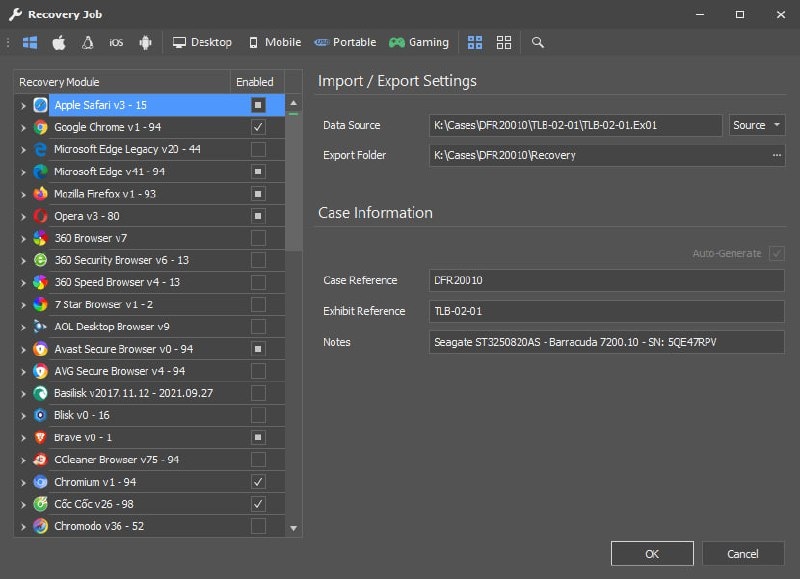Click the Brave browser lion icon
This screenshot has width=800, height=579.
[x=40, y=437]
